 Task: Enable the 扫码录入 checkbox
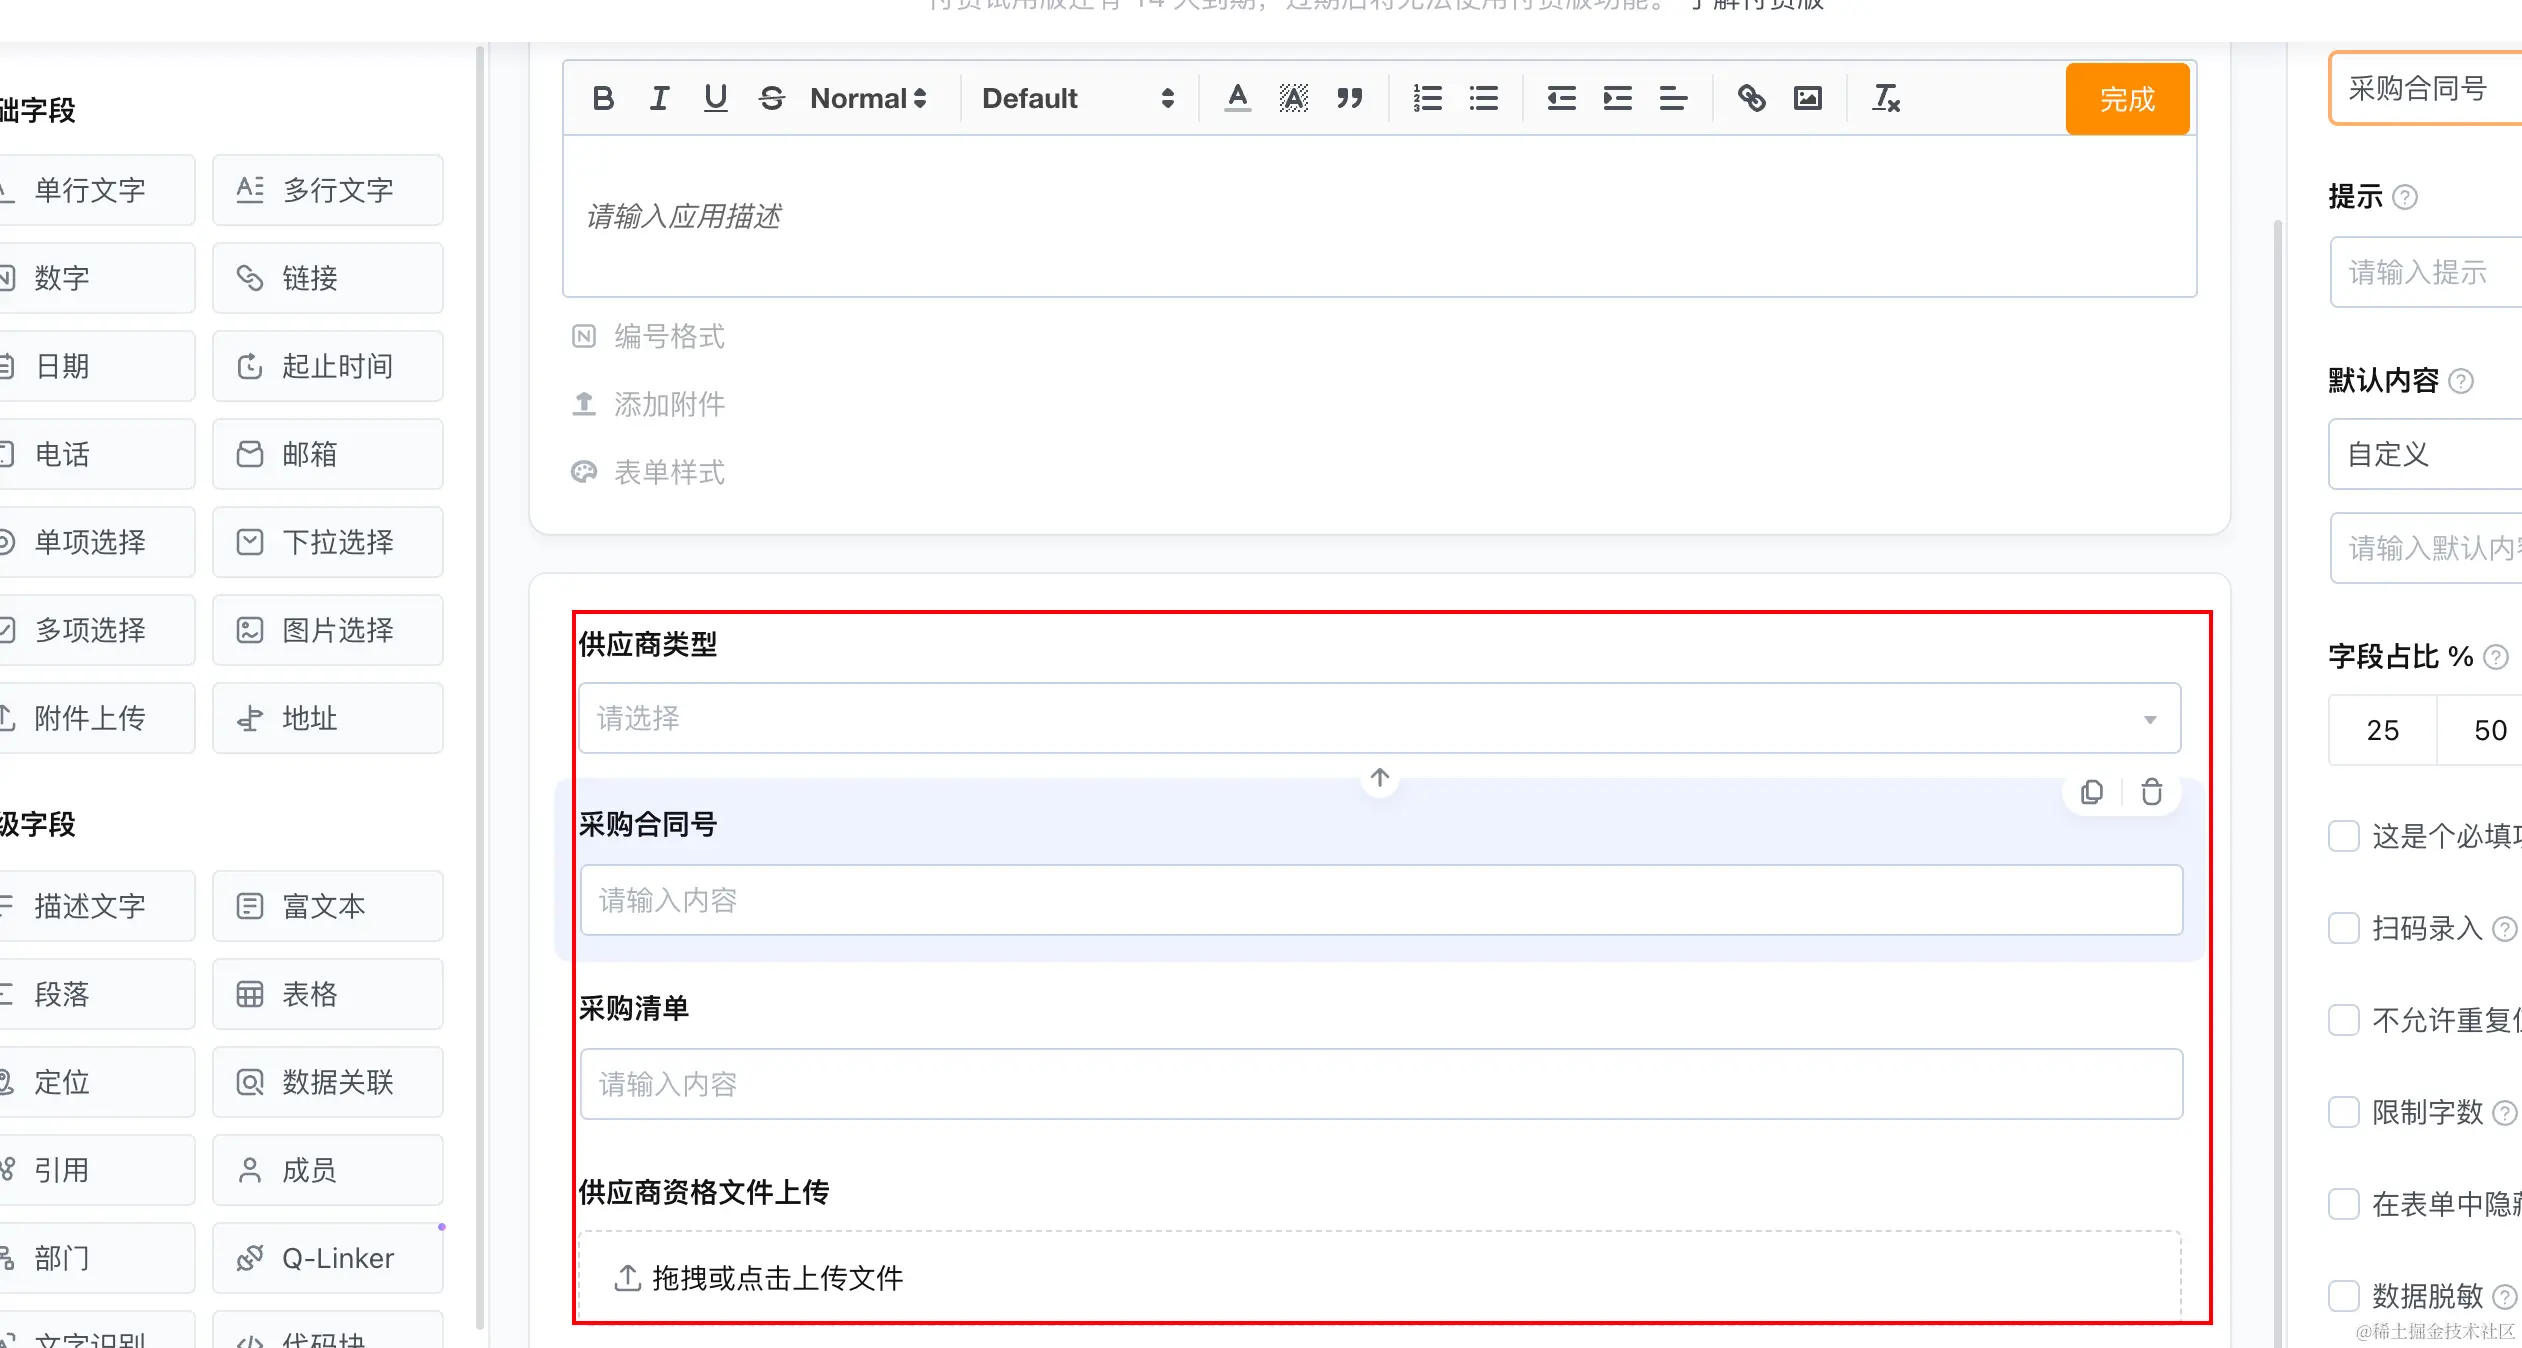(2343, 928)
